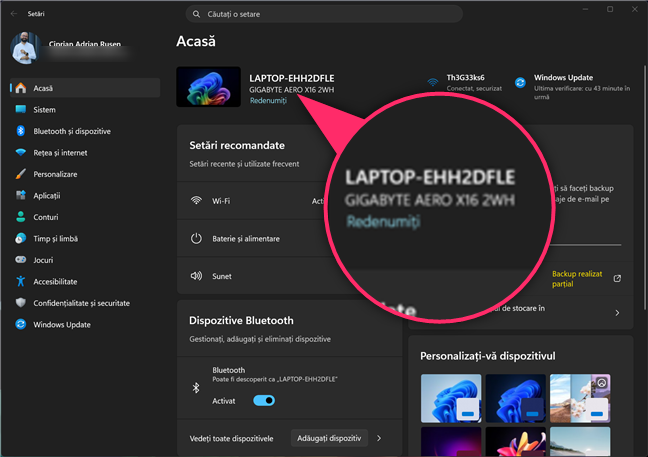This screenshot has width=648, height=457.
Task: Expand the storage row chevron arrow
Action: coord(617,313)
